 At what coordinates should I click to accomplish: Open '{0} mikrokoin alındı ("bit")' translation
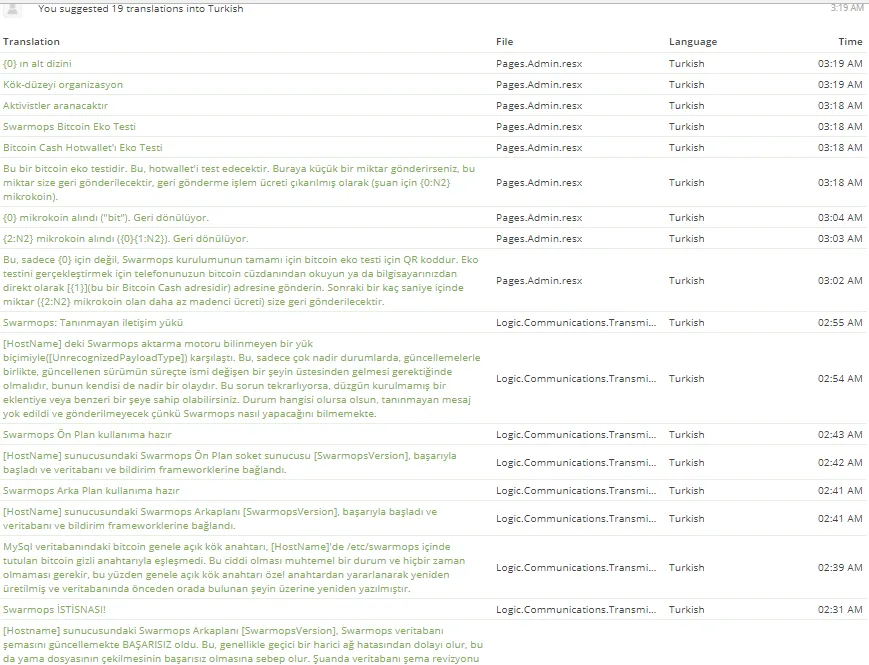[106, 218]
